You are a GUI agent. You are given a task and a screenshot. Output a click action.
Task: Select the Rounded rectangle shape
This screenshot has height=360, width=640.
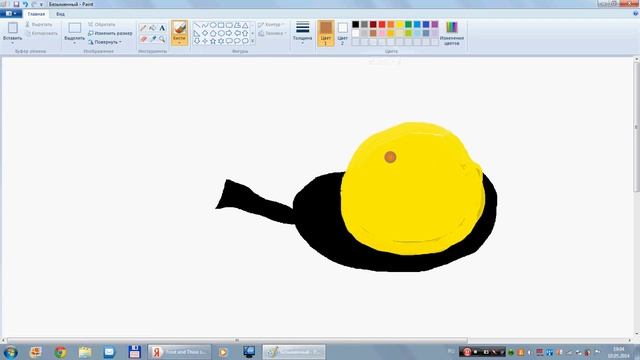pos(229,25)
